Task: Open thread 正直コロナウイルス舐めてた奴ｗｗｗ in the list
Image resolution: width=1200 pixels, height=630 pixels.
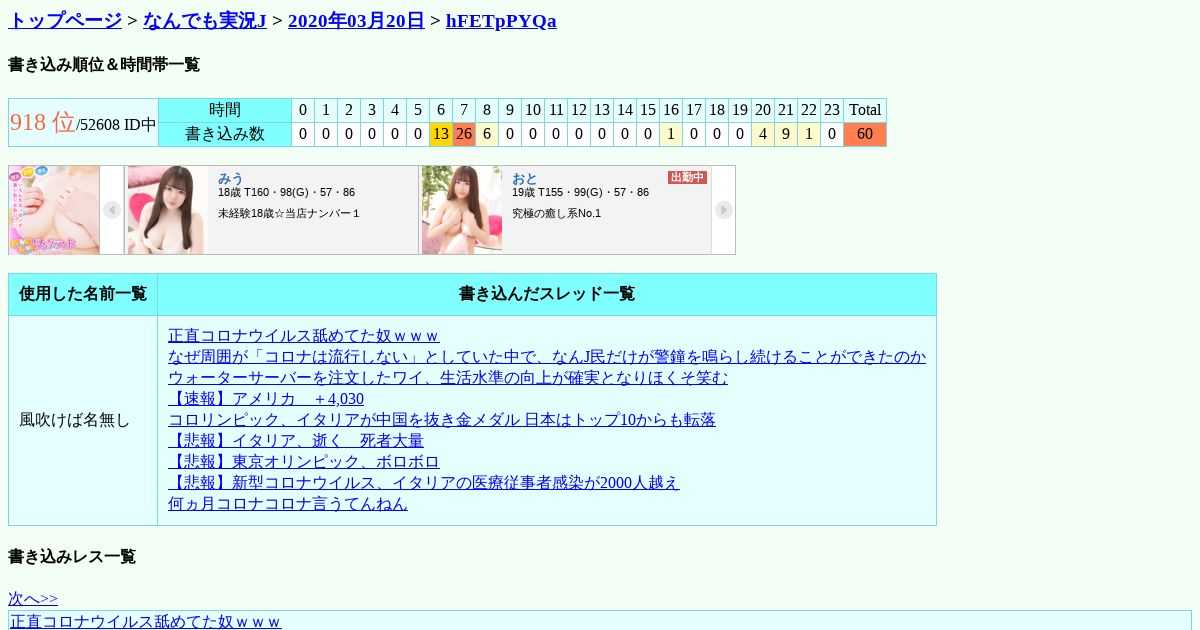Action: 304,336
